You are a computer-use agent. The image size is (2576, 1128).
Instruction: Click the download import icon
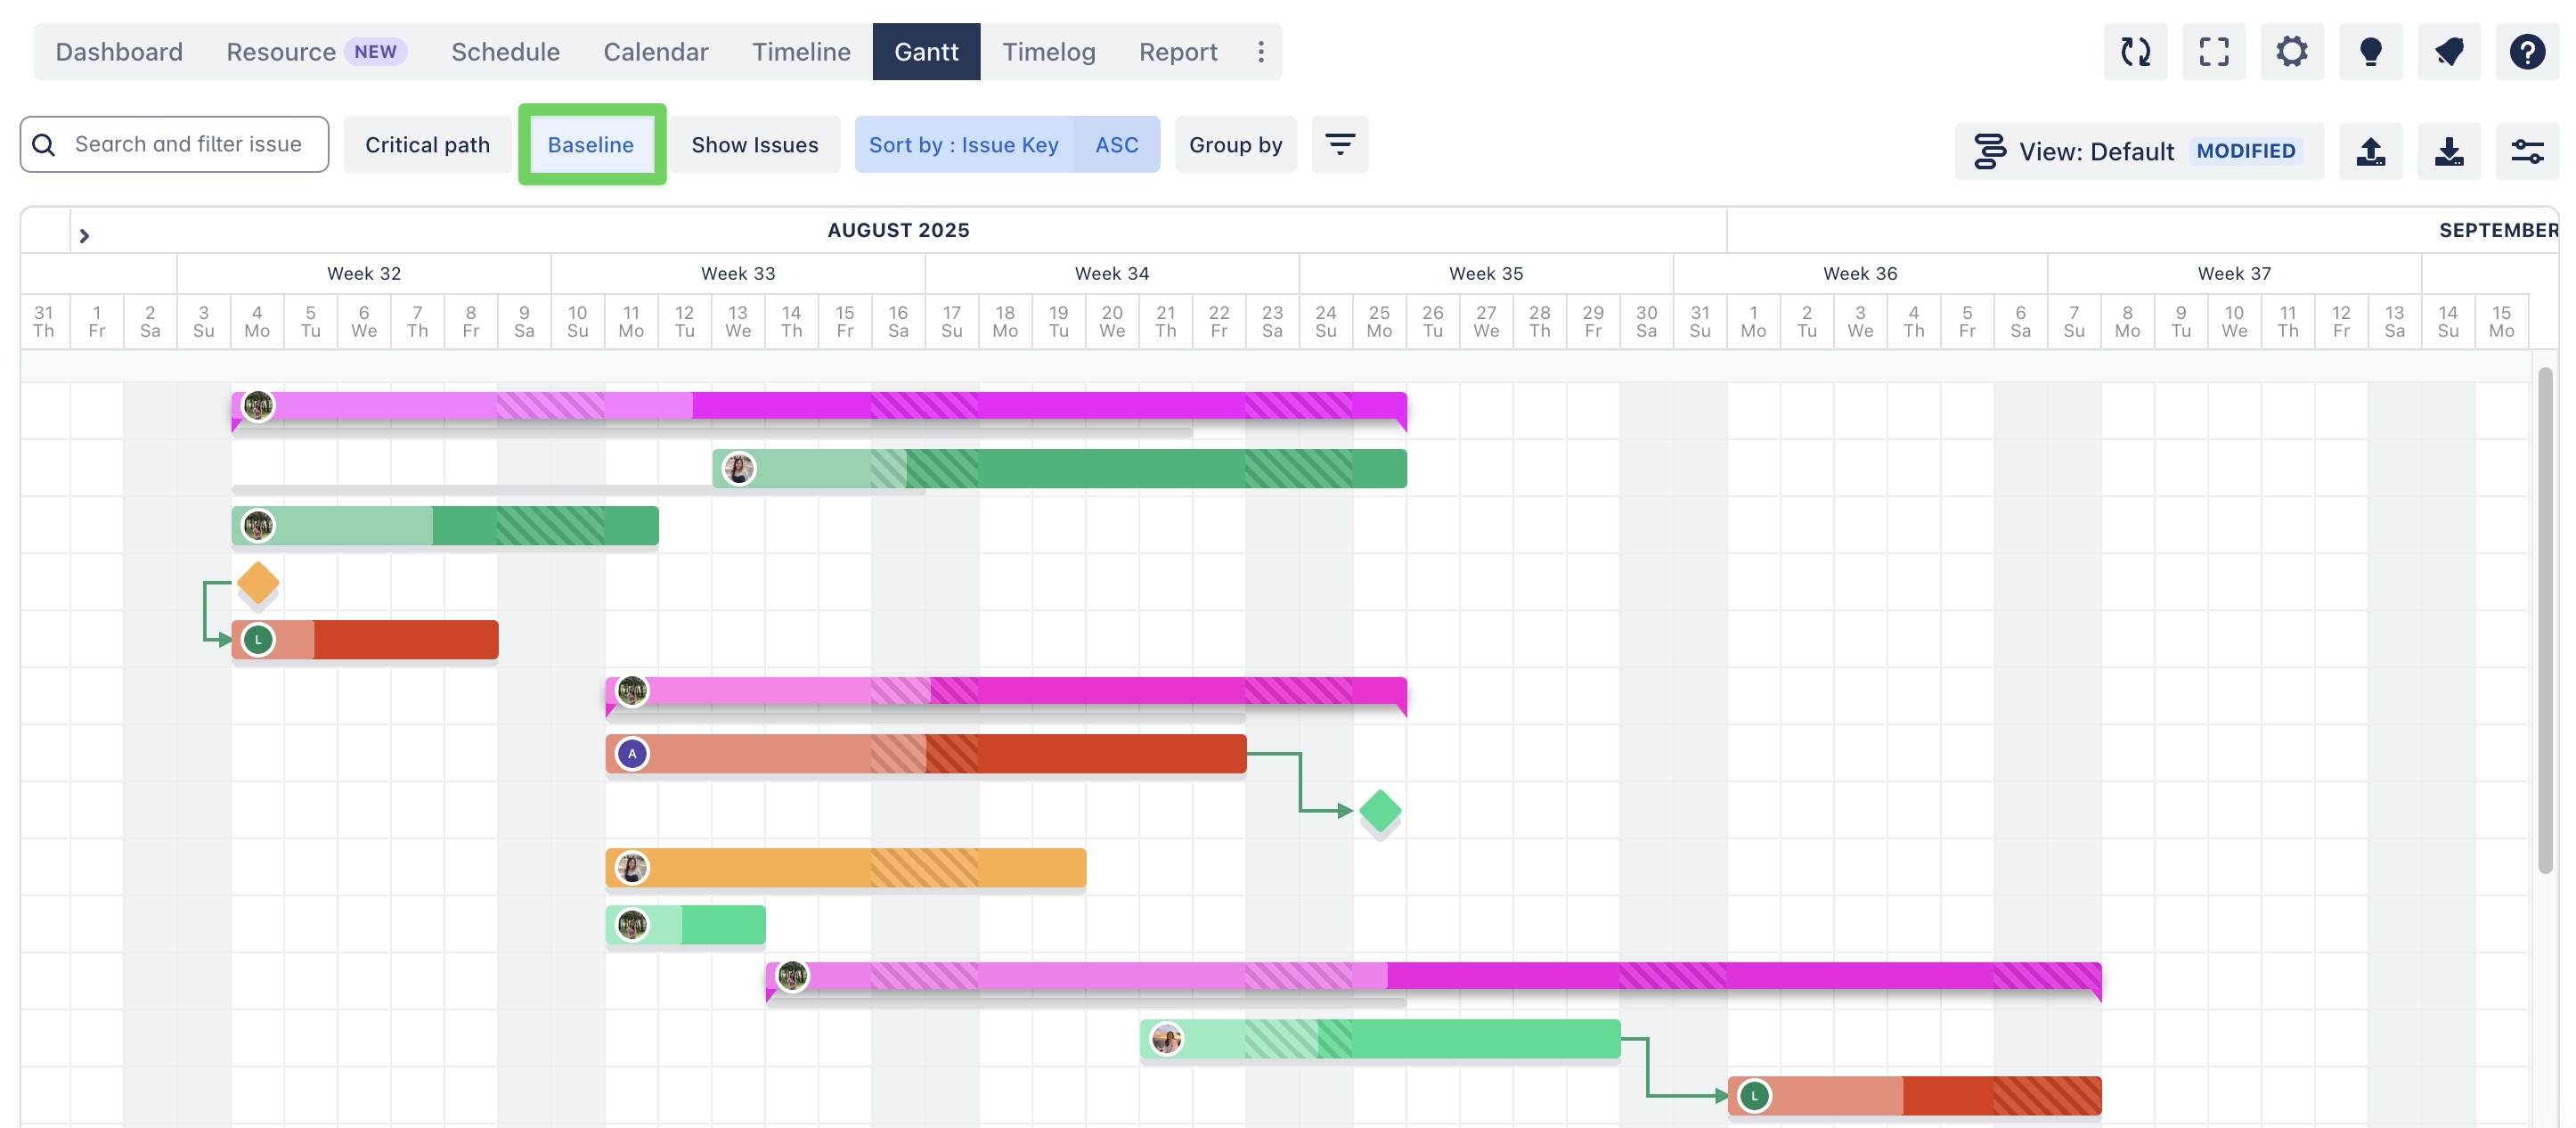[2449, 152]
